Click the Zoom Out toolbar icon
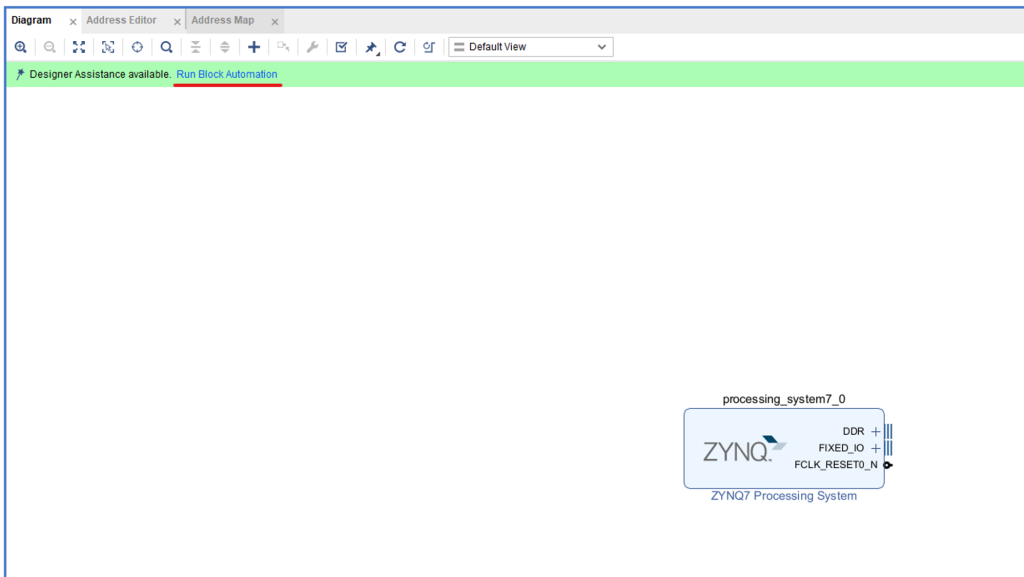 pyautogui.click(x=50, y=47)
